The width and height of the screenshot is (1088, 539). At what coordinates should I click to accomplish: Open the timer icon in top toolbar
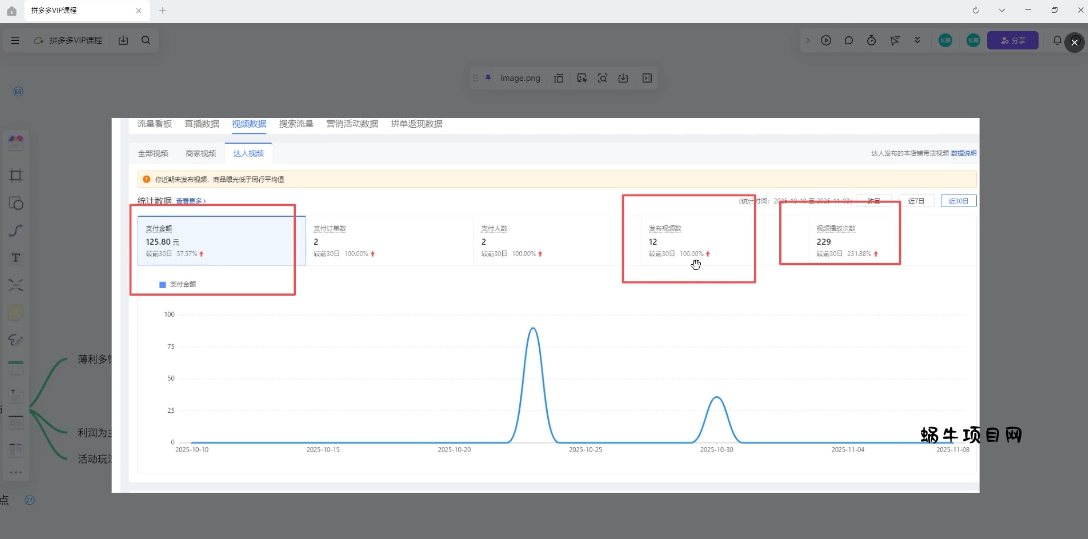(x=872, y=41)
